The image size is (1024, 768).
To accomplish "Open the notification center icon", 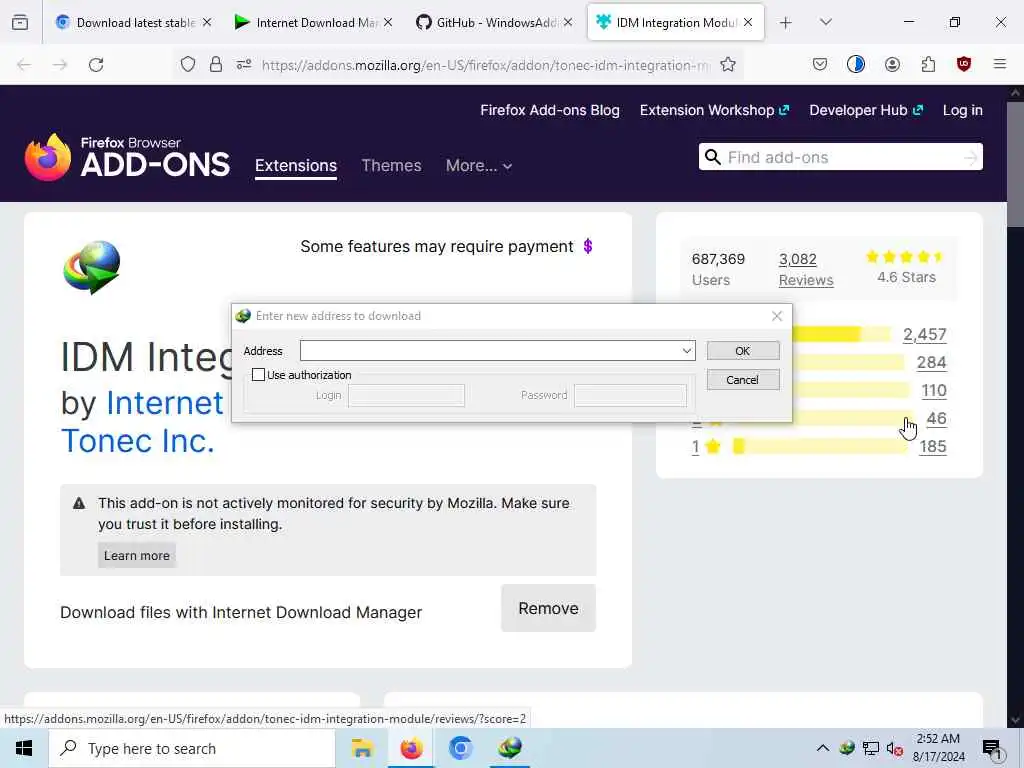I will click(992, 749).
